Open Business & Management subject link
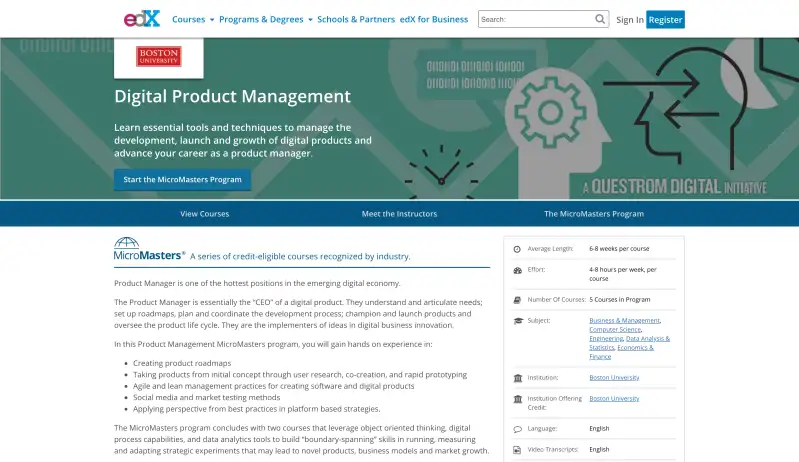This screenshot has width=799, height=462. pyautogui.click(x=624, y=320)
